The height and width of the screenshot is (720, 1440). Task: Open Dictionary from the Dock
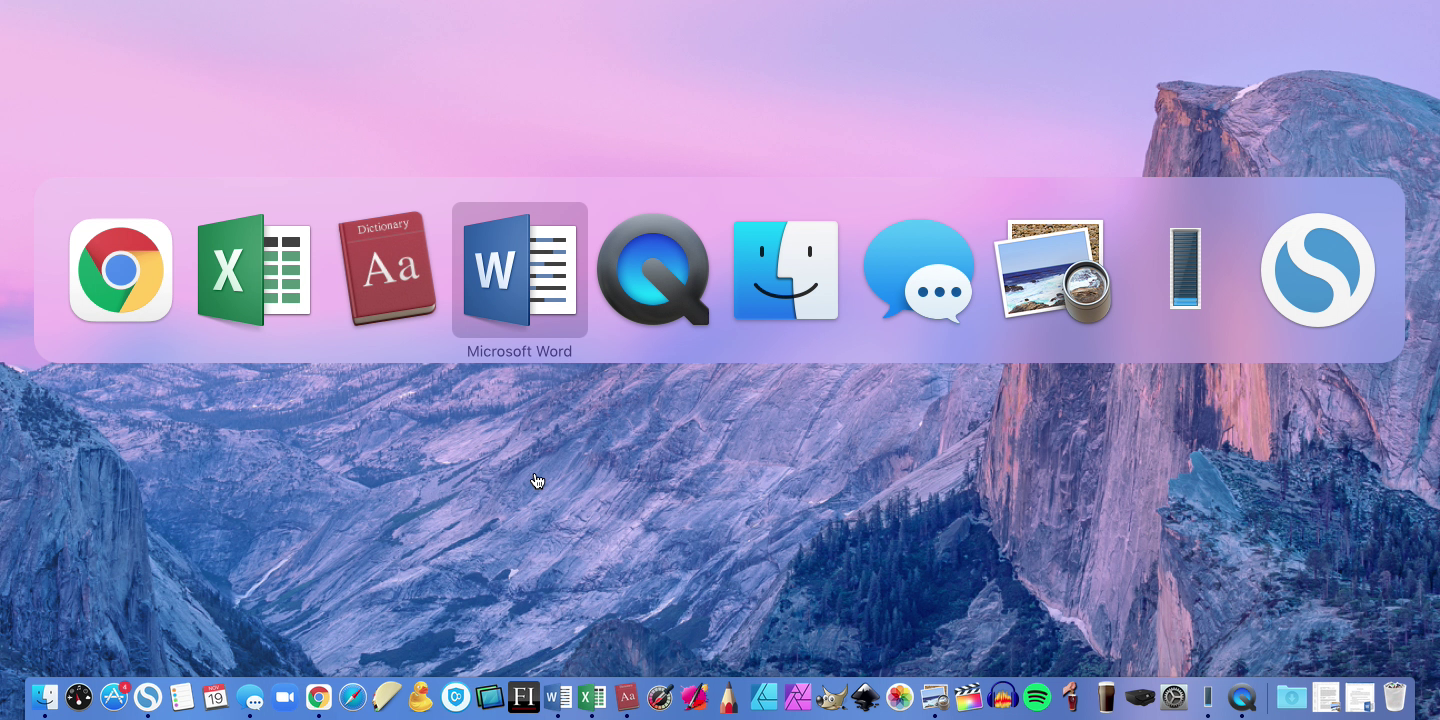[626, 697]
